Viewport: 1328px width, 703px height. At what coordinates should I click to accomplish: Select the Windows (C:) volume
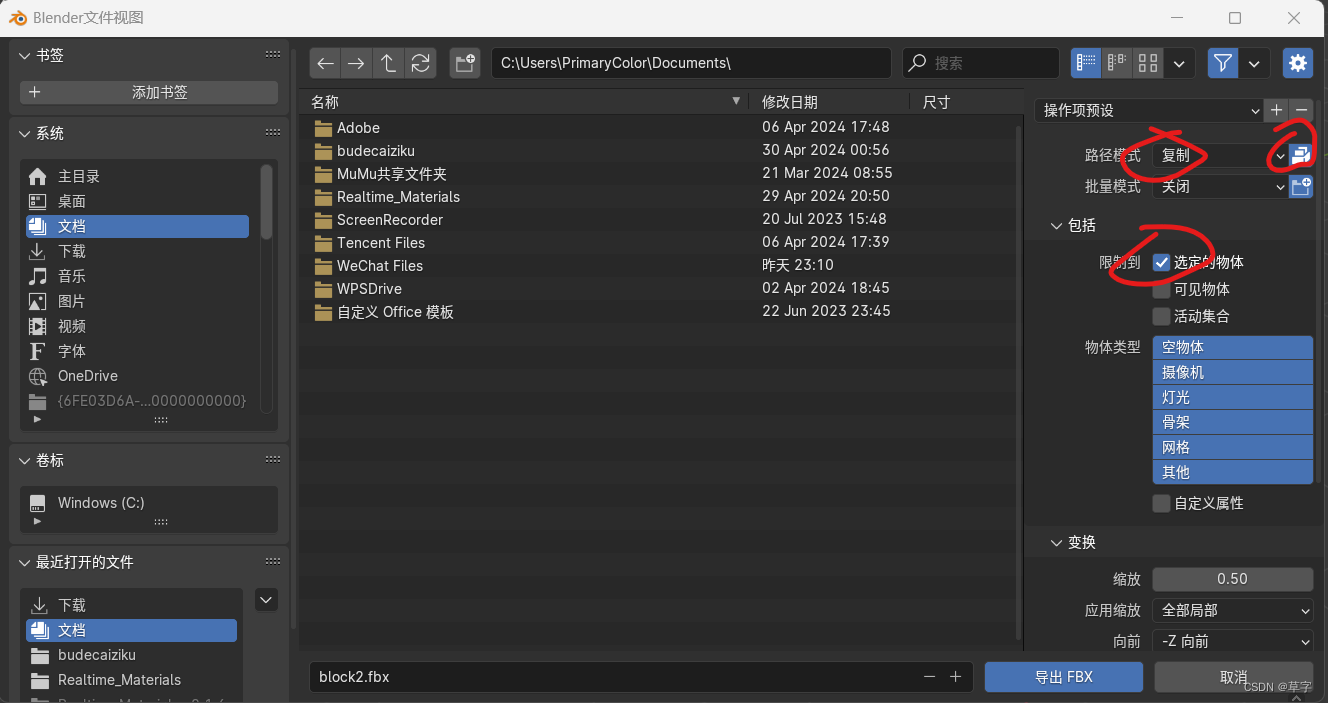tap(148, 503)
